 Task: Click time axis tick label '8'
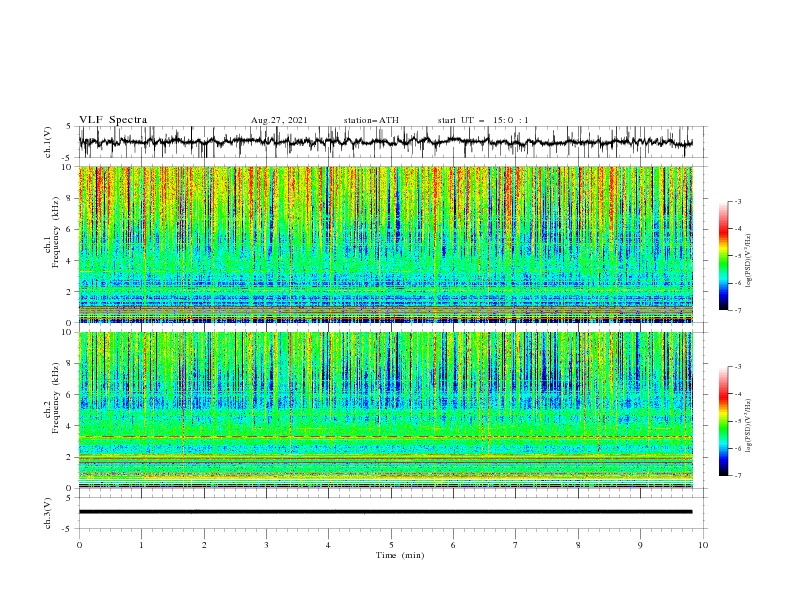pyautogui.click(x=578, y=545)
